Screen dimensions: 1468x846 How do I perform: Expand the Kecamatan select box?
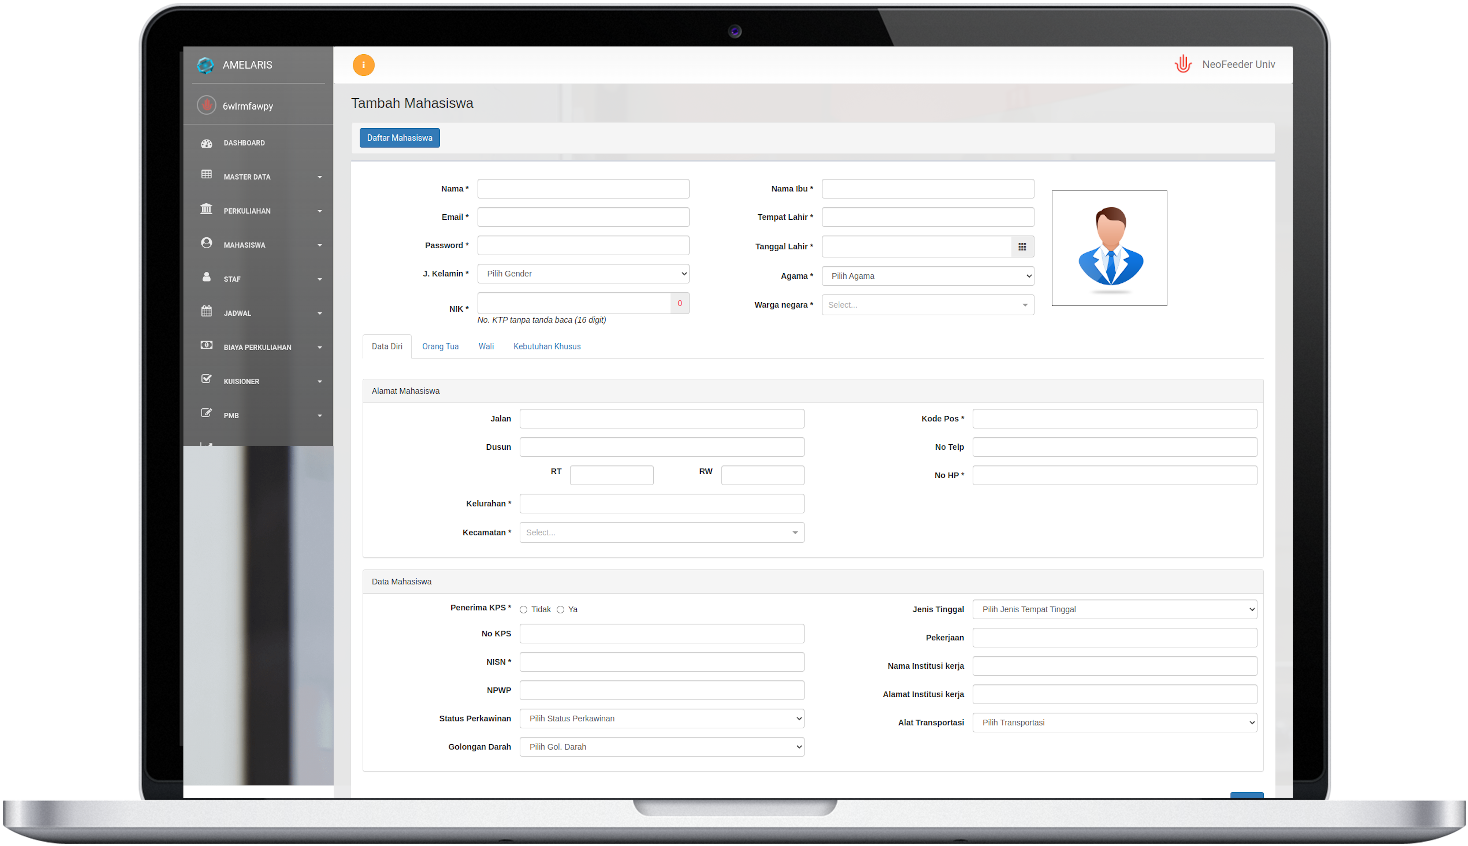tap(662, 533)
